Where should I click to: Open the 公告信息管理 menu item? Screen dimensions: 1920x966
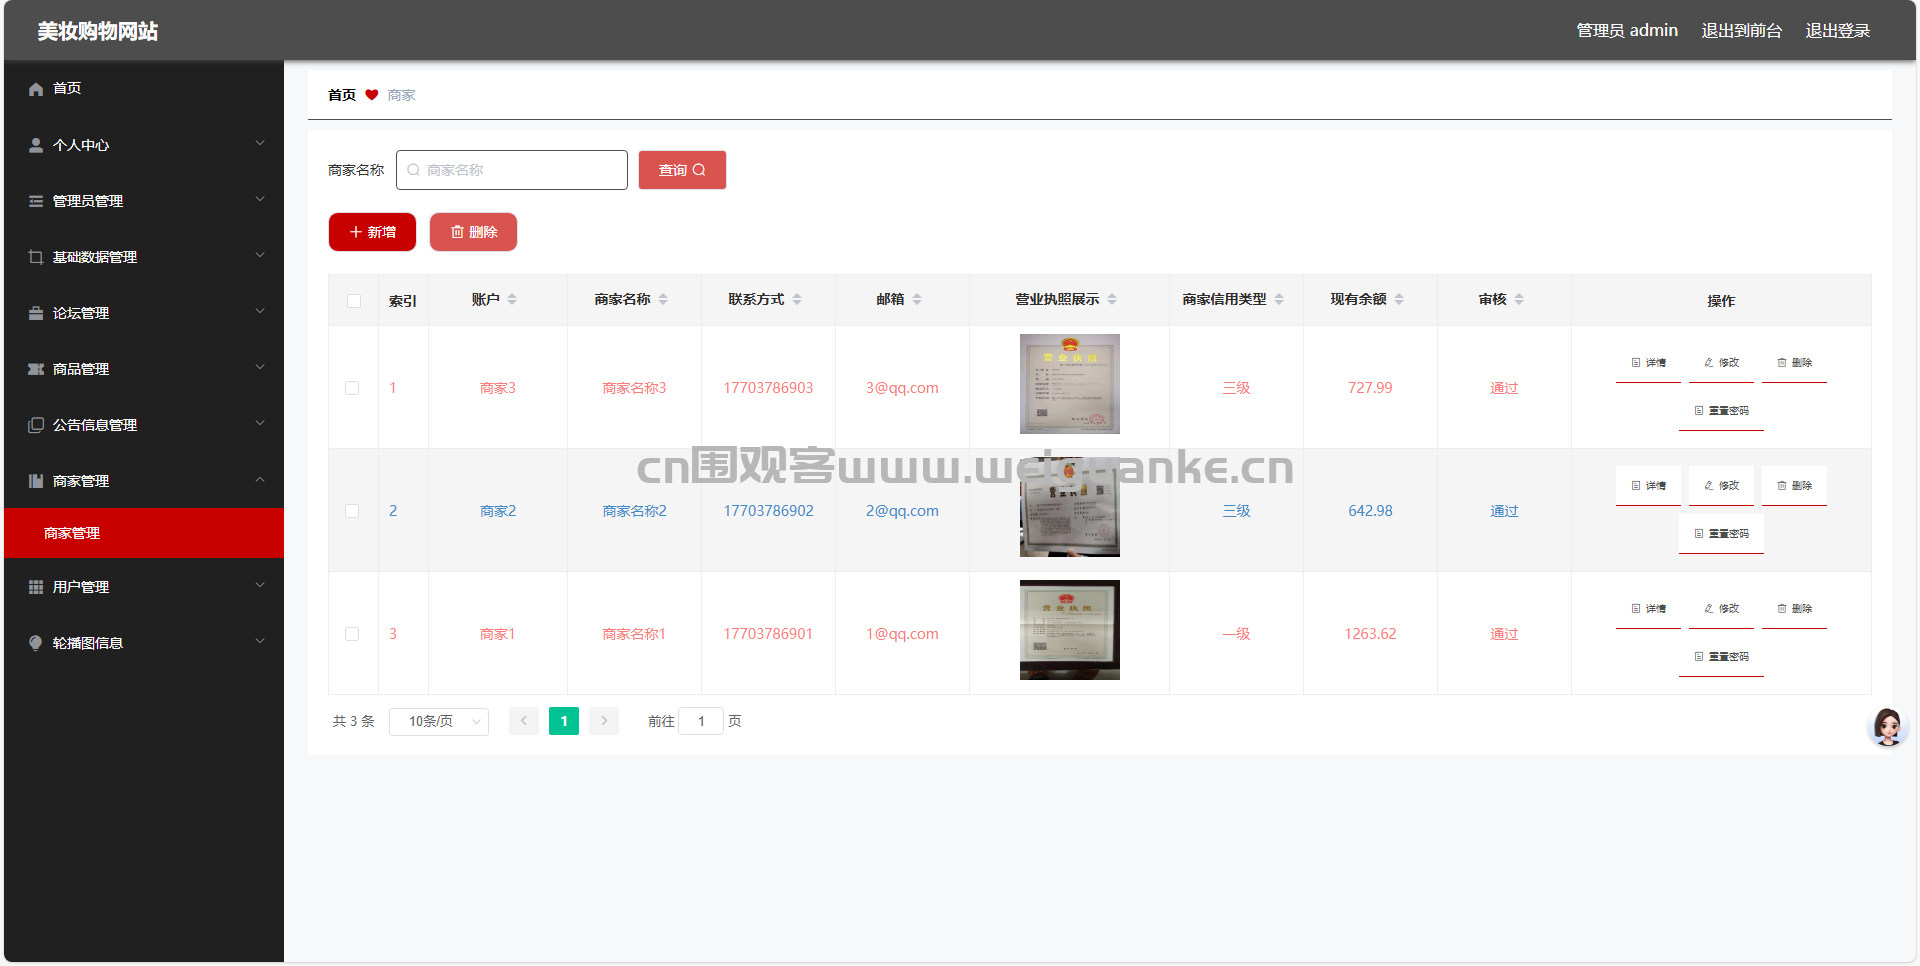pyautogui.click(x=144, y=425)
